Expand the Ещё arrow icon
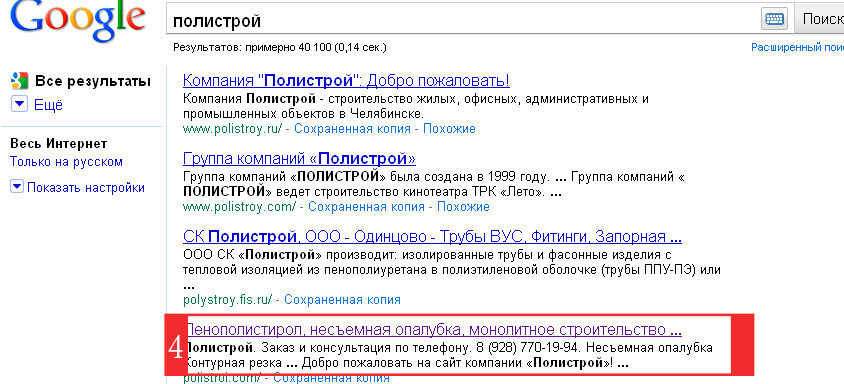Image resolution: width=844 pixels, height=384 pixels. pyautogui.click(x=19, y=104)
